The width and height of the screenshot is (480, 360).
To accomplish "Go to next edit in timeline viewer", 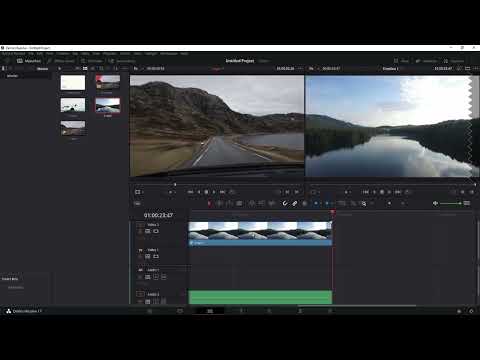I will (x=398, y=192).
